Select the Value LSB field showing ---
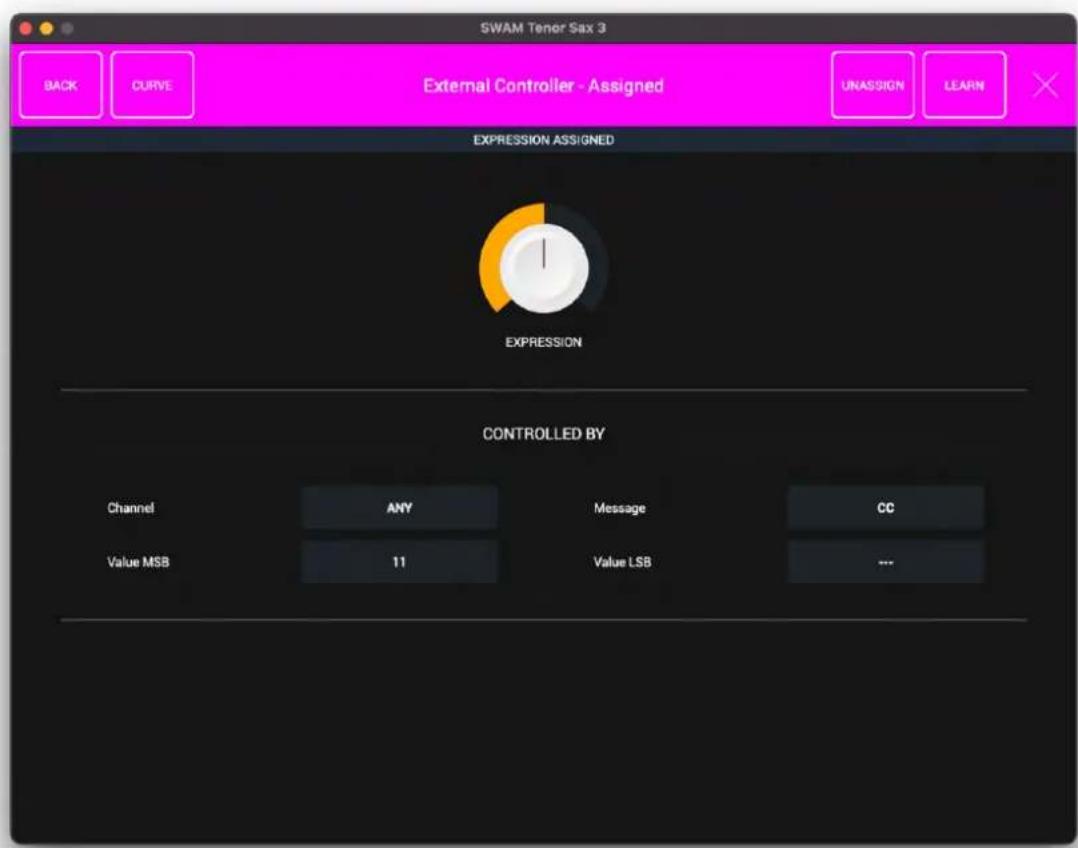 click(886, 562)
